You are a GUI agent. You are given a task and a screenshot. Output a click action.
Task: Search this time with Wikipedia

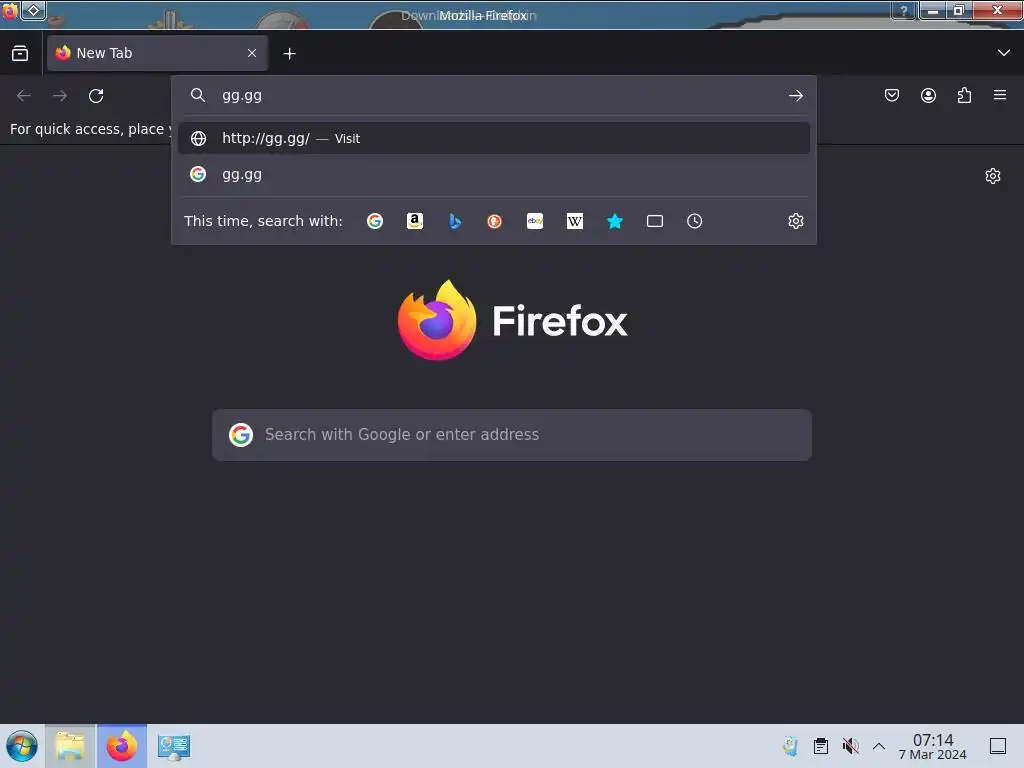[x=575, y=221]
